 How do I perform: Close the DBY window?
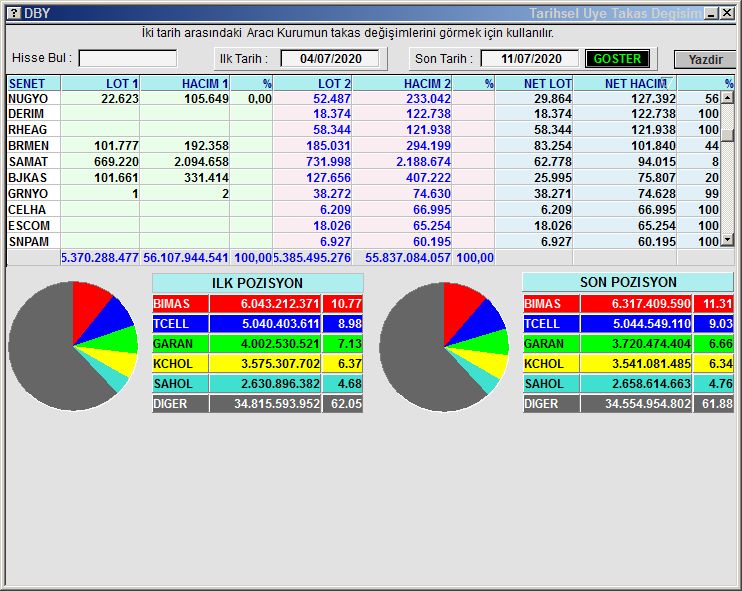coord(727,13)
